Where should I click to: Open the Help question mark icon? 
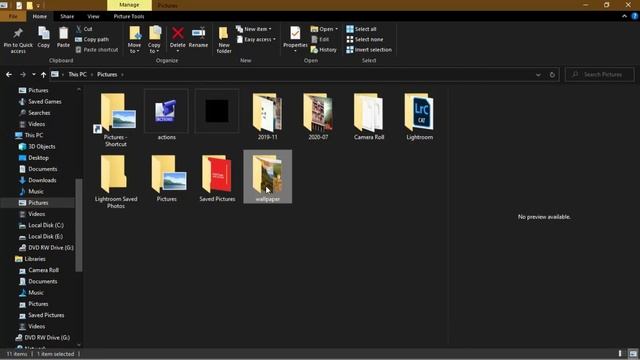(635, 16)
